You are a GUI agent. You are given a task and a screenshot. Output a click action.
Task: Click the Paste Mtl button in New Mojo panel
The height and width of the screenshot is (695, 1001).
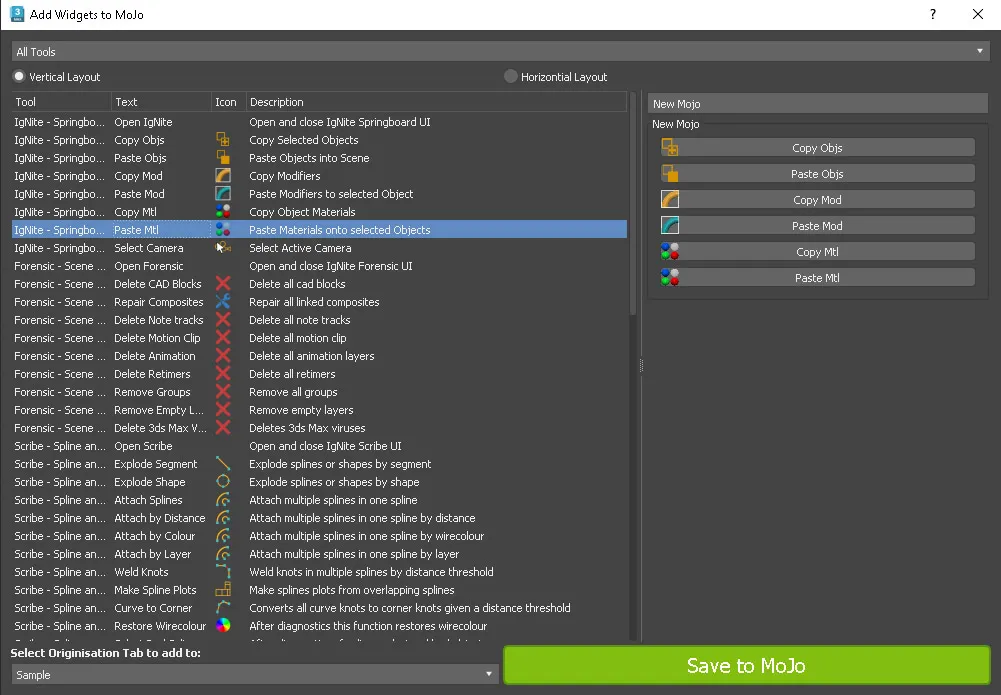coord(817,278)
